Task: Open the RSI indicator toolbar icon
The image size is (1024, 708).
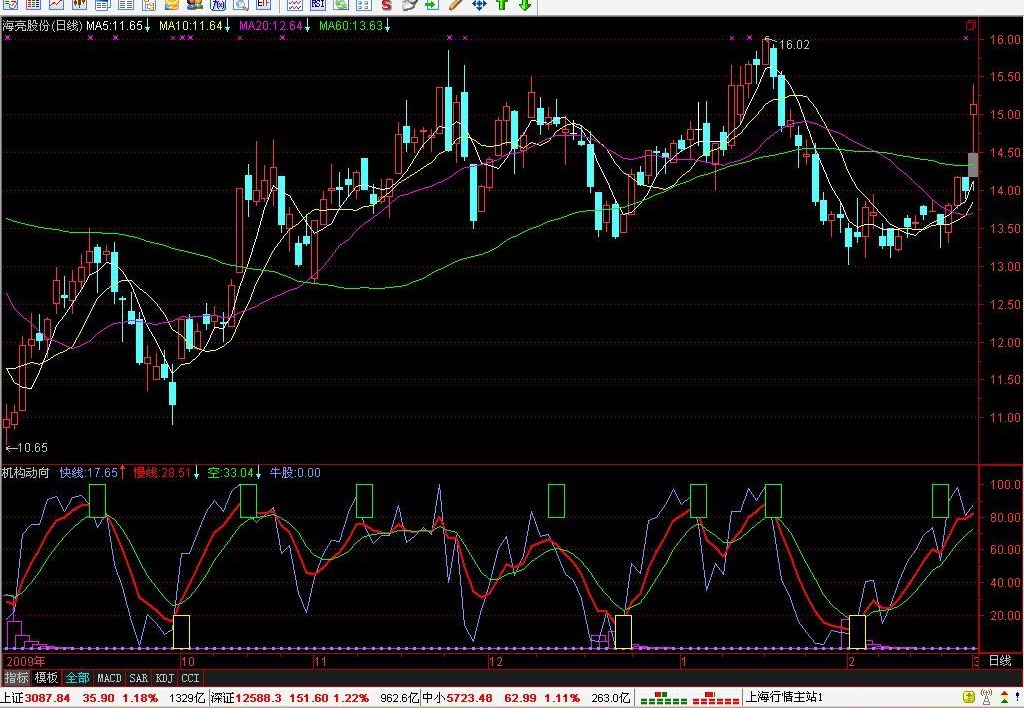Action: click(318, 5)
